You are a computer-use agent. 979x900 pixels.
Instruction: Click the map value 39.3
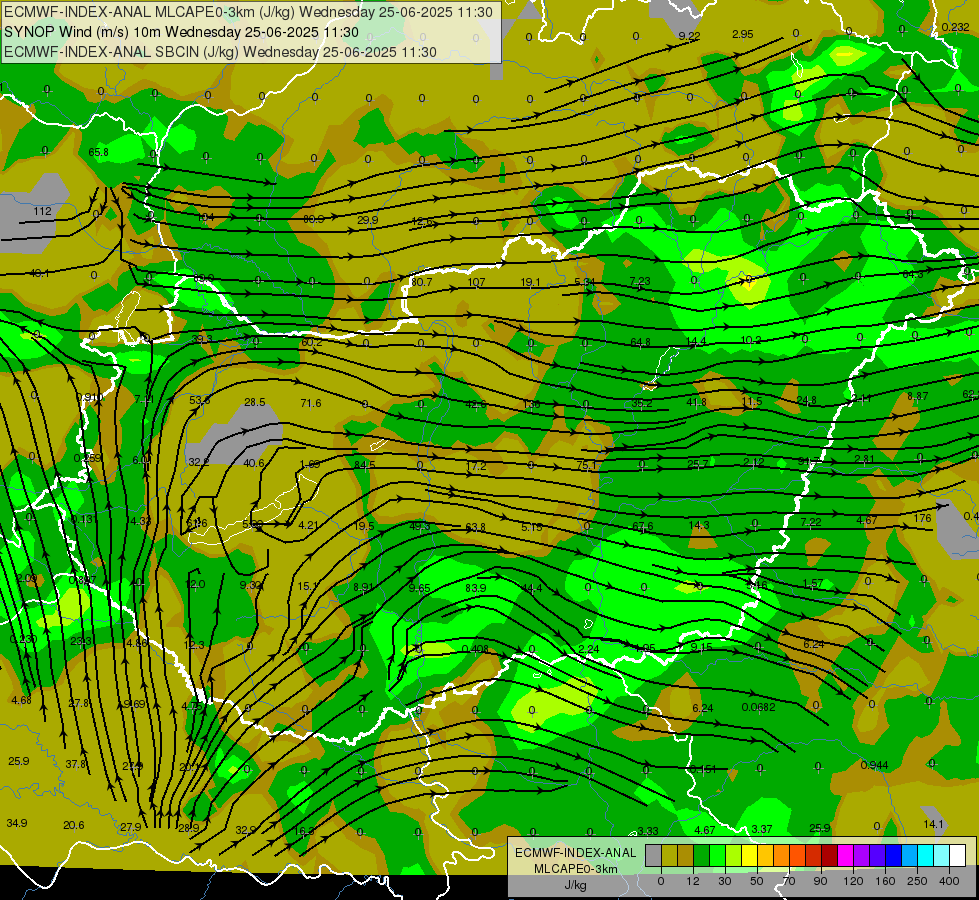[202, 339]
